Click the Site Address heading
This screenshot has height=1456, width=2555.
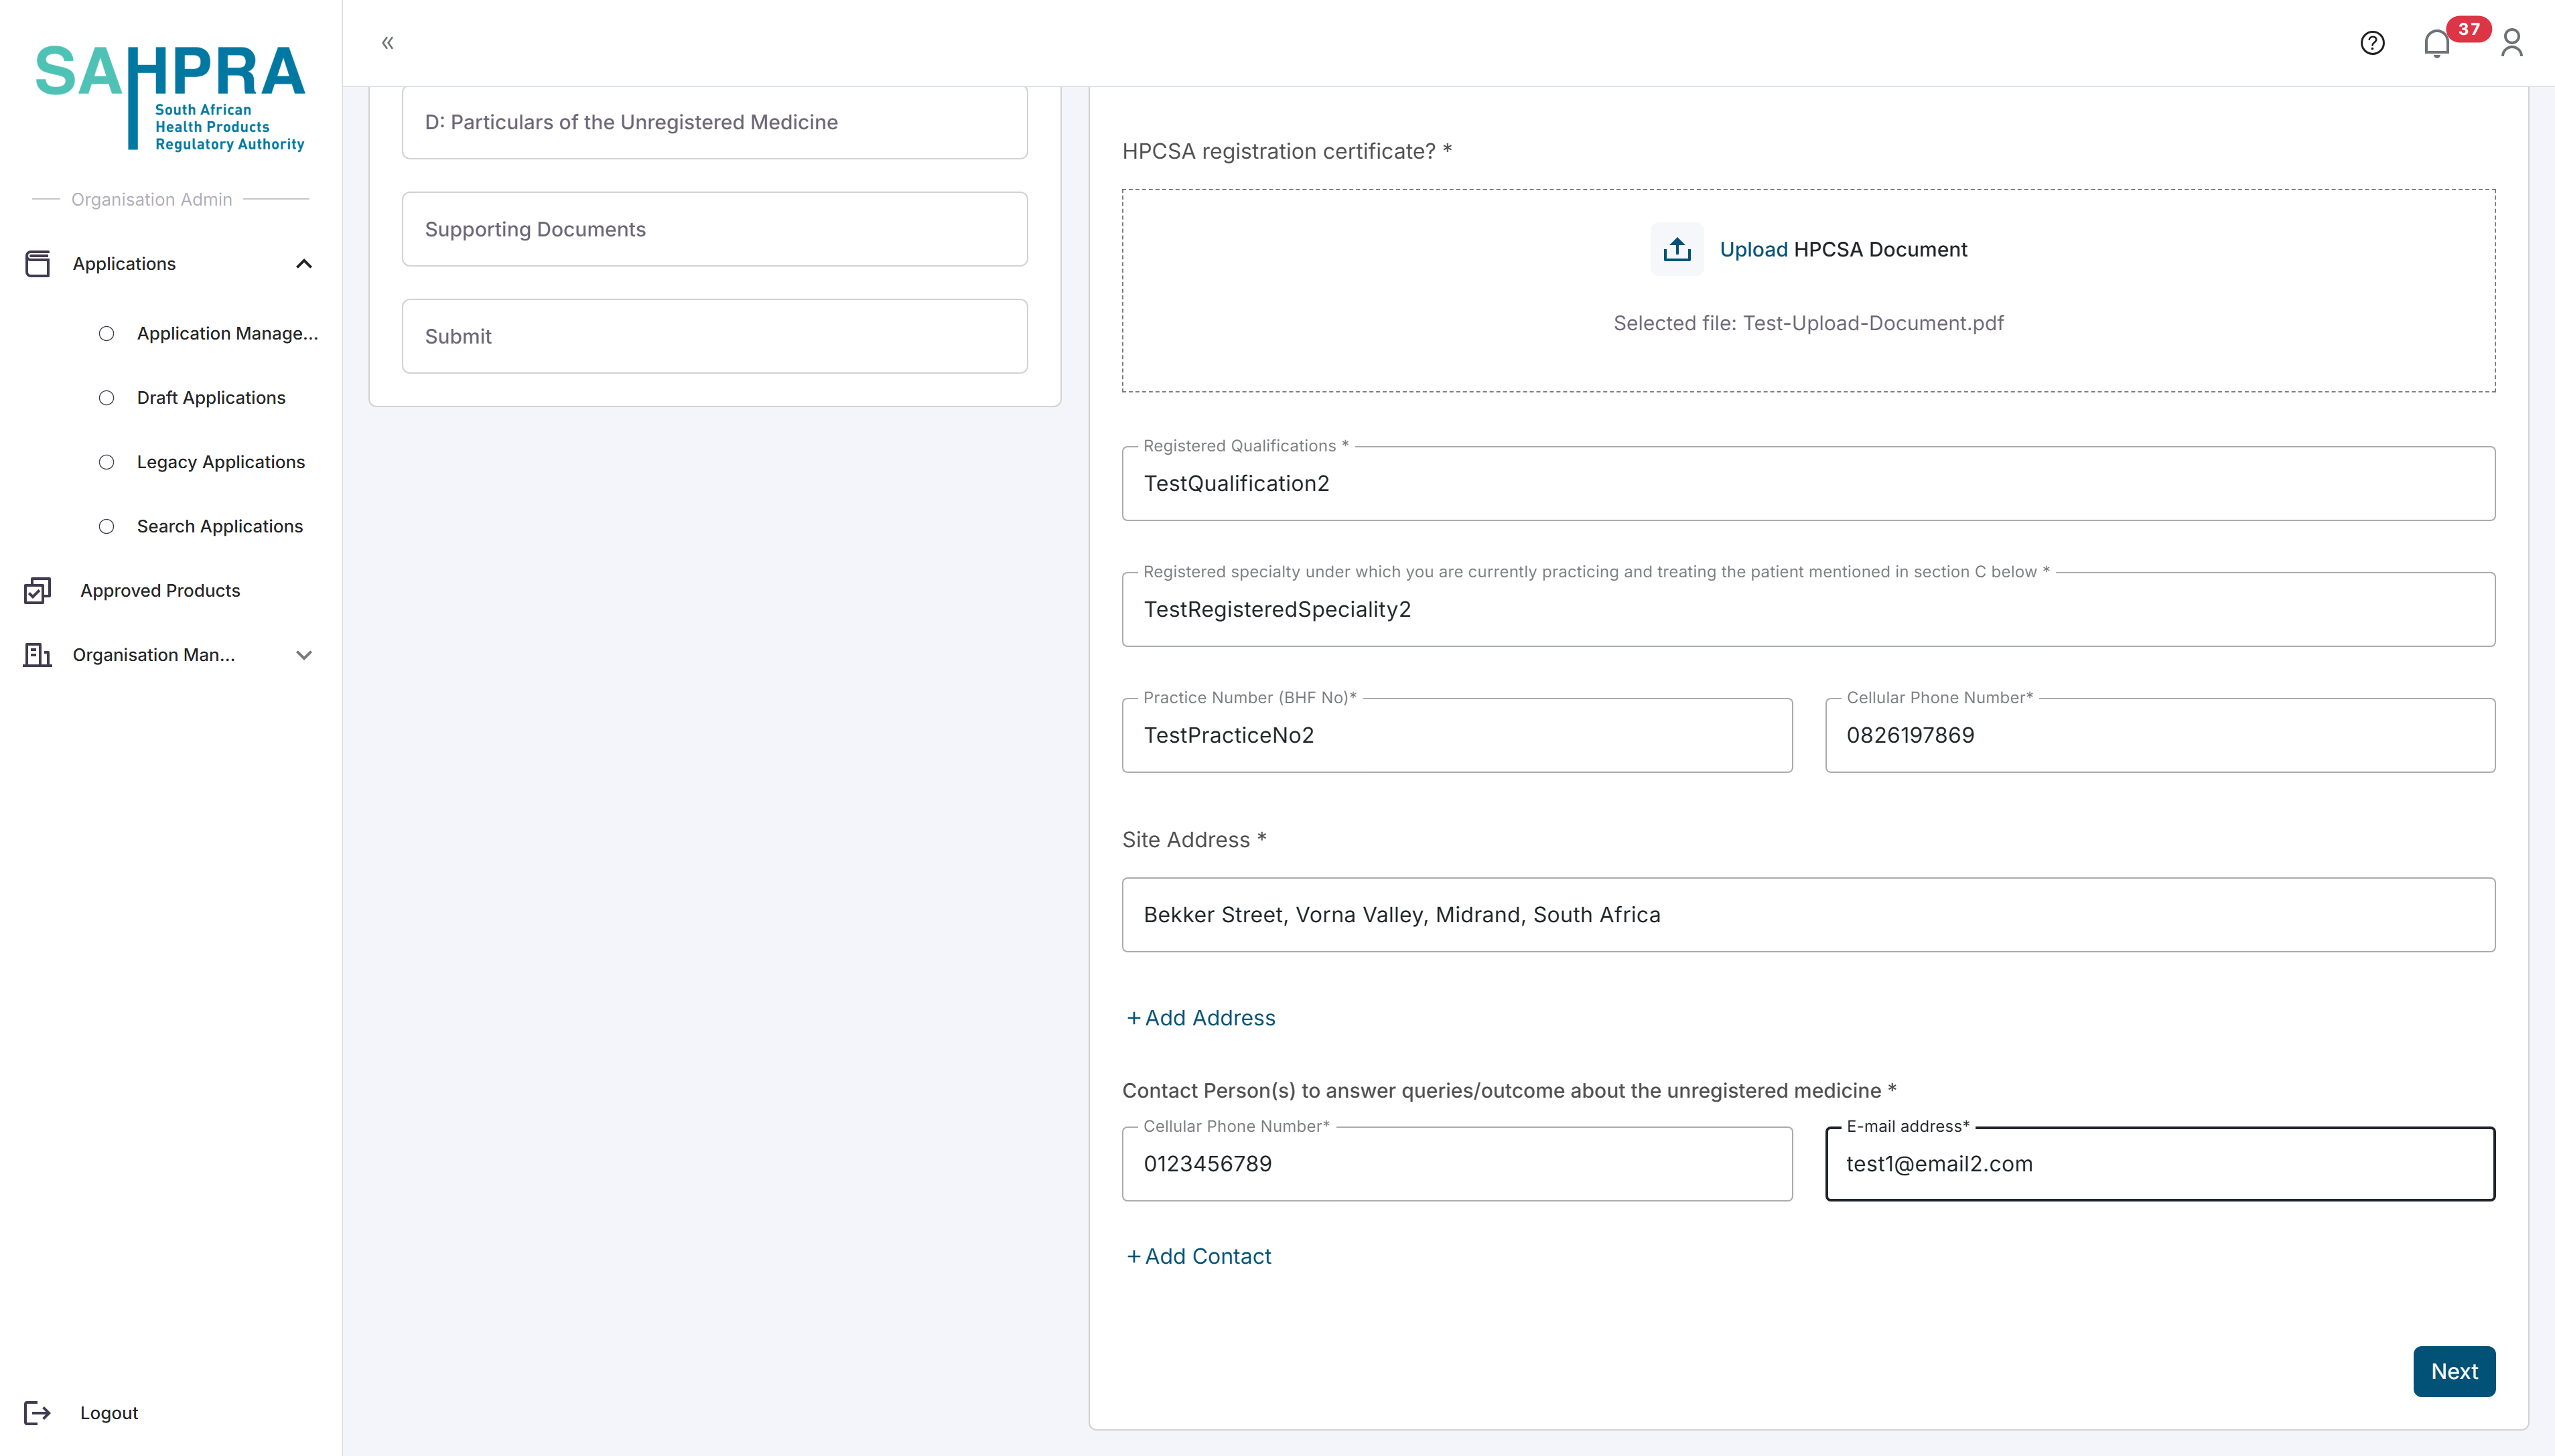pos(1194,840)
